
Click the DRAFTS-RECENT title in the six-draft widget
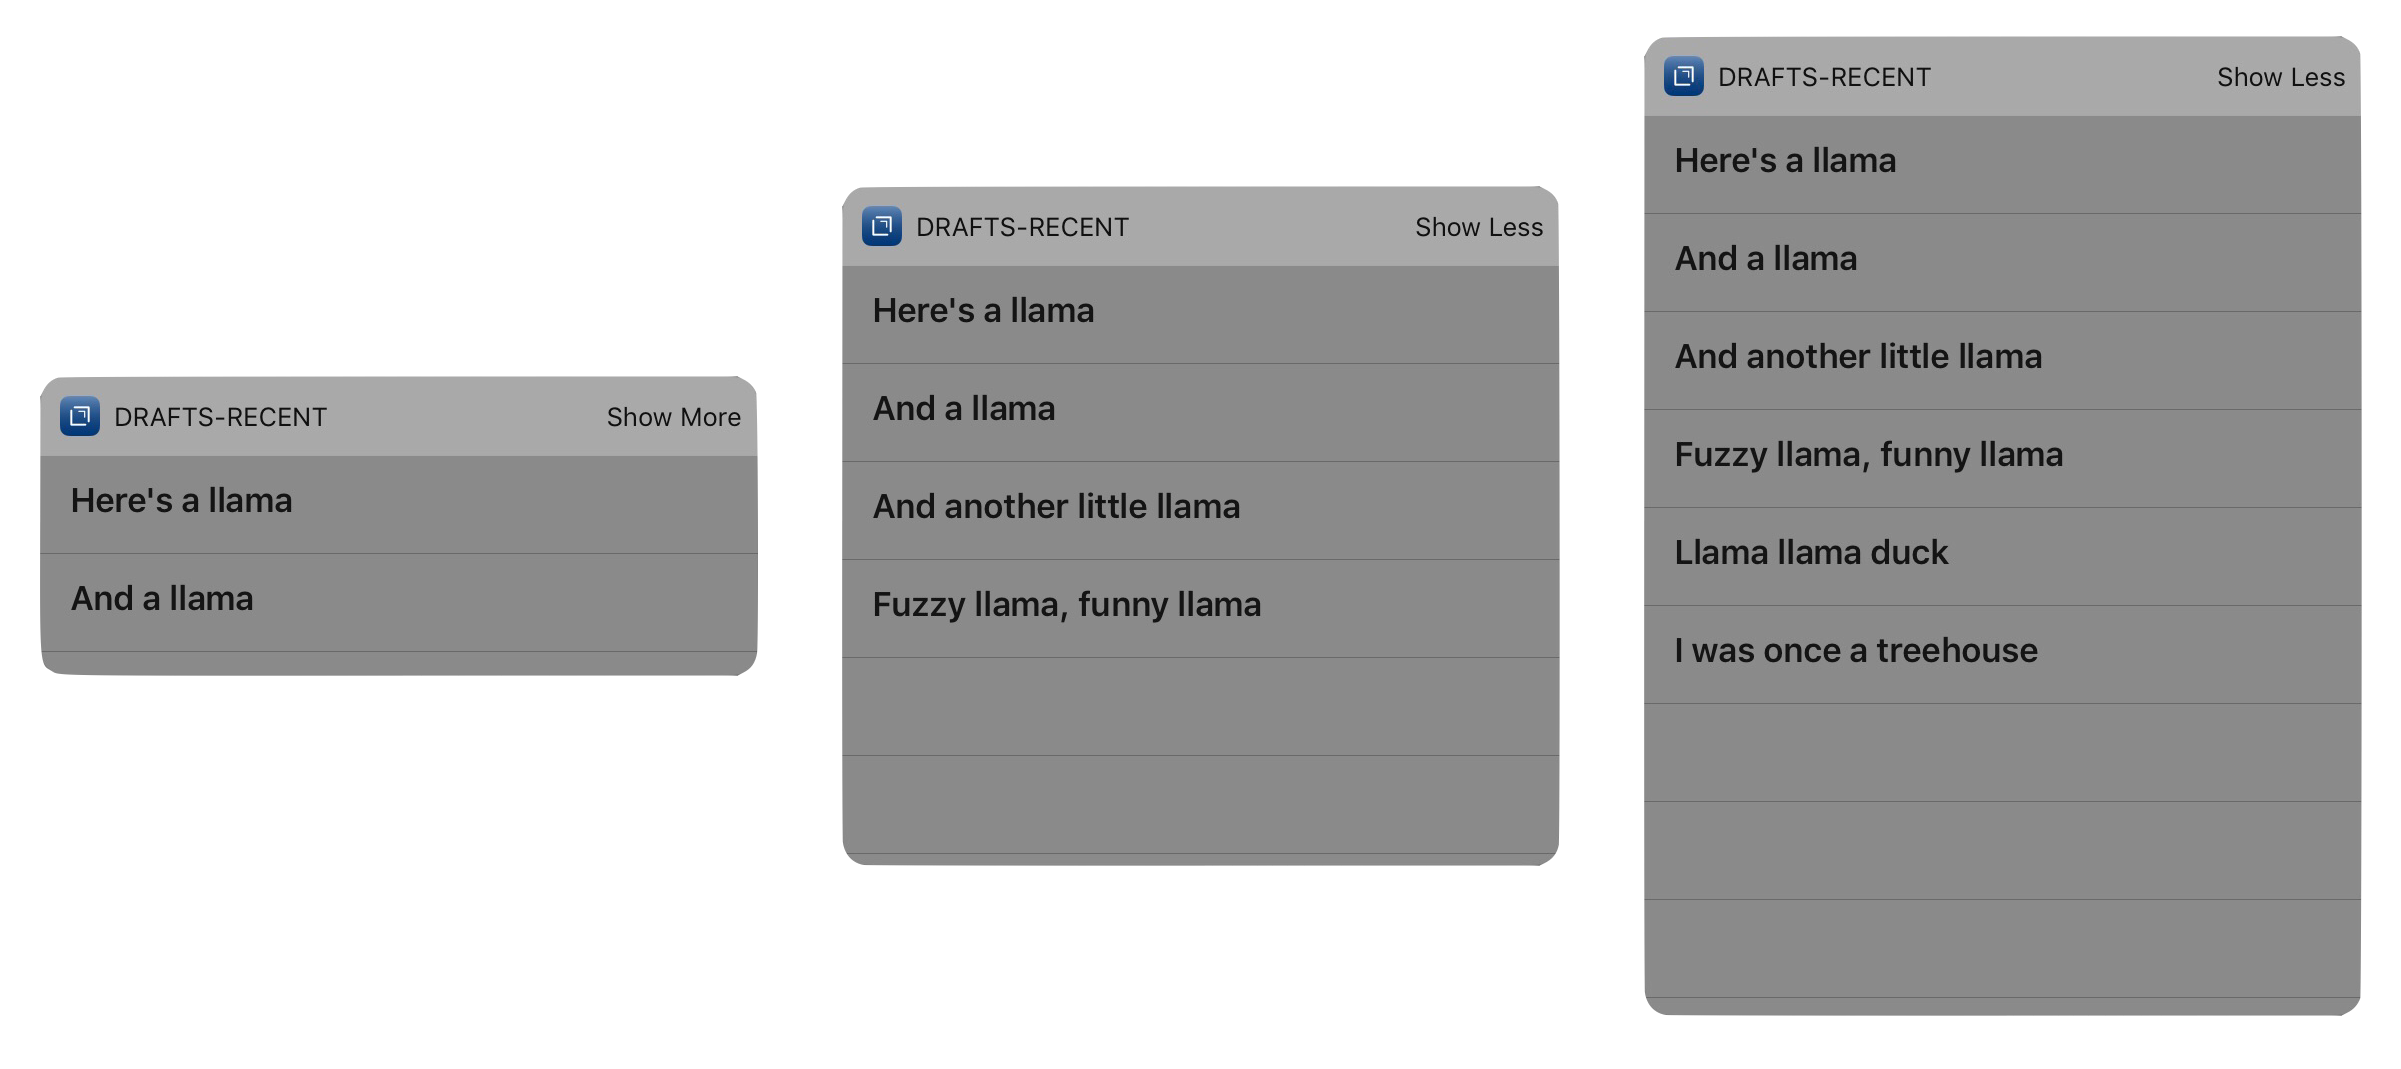[1824, 77]
